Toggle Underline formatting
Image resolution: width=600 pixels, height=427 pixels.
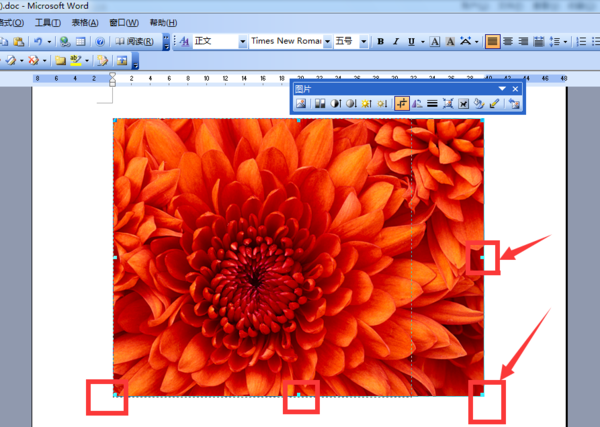coord(411,41)
